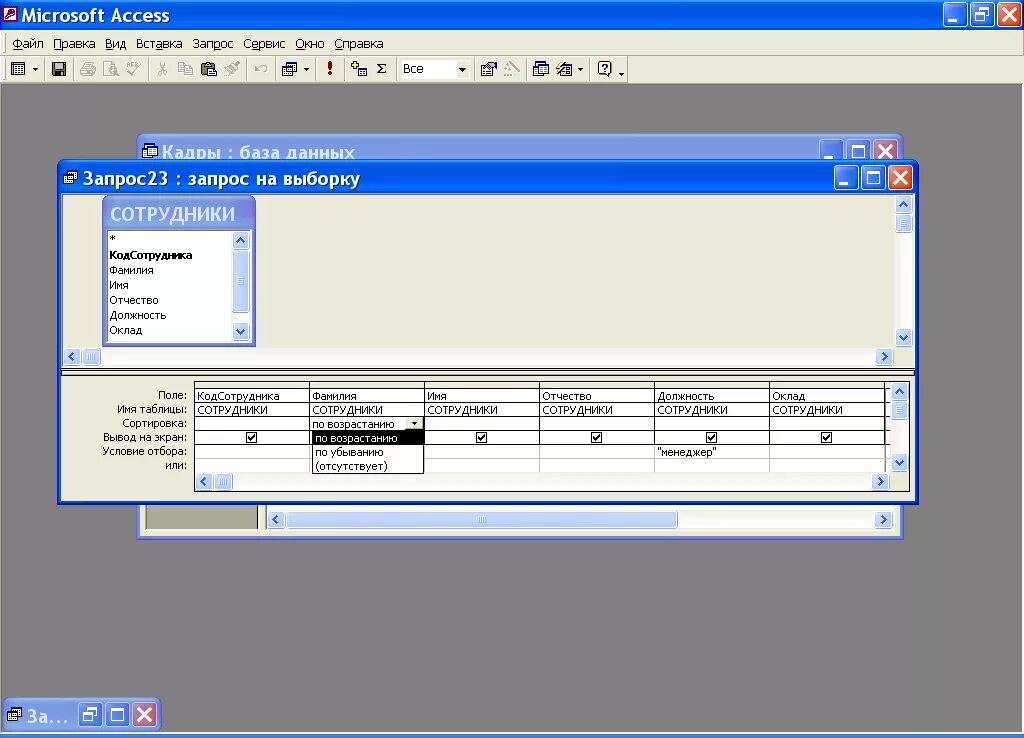Click the Undo arrow icon
Image resolution: width=1024 pixels, height=738 pixels.
(x=261, y=69)
